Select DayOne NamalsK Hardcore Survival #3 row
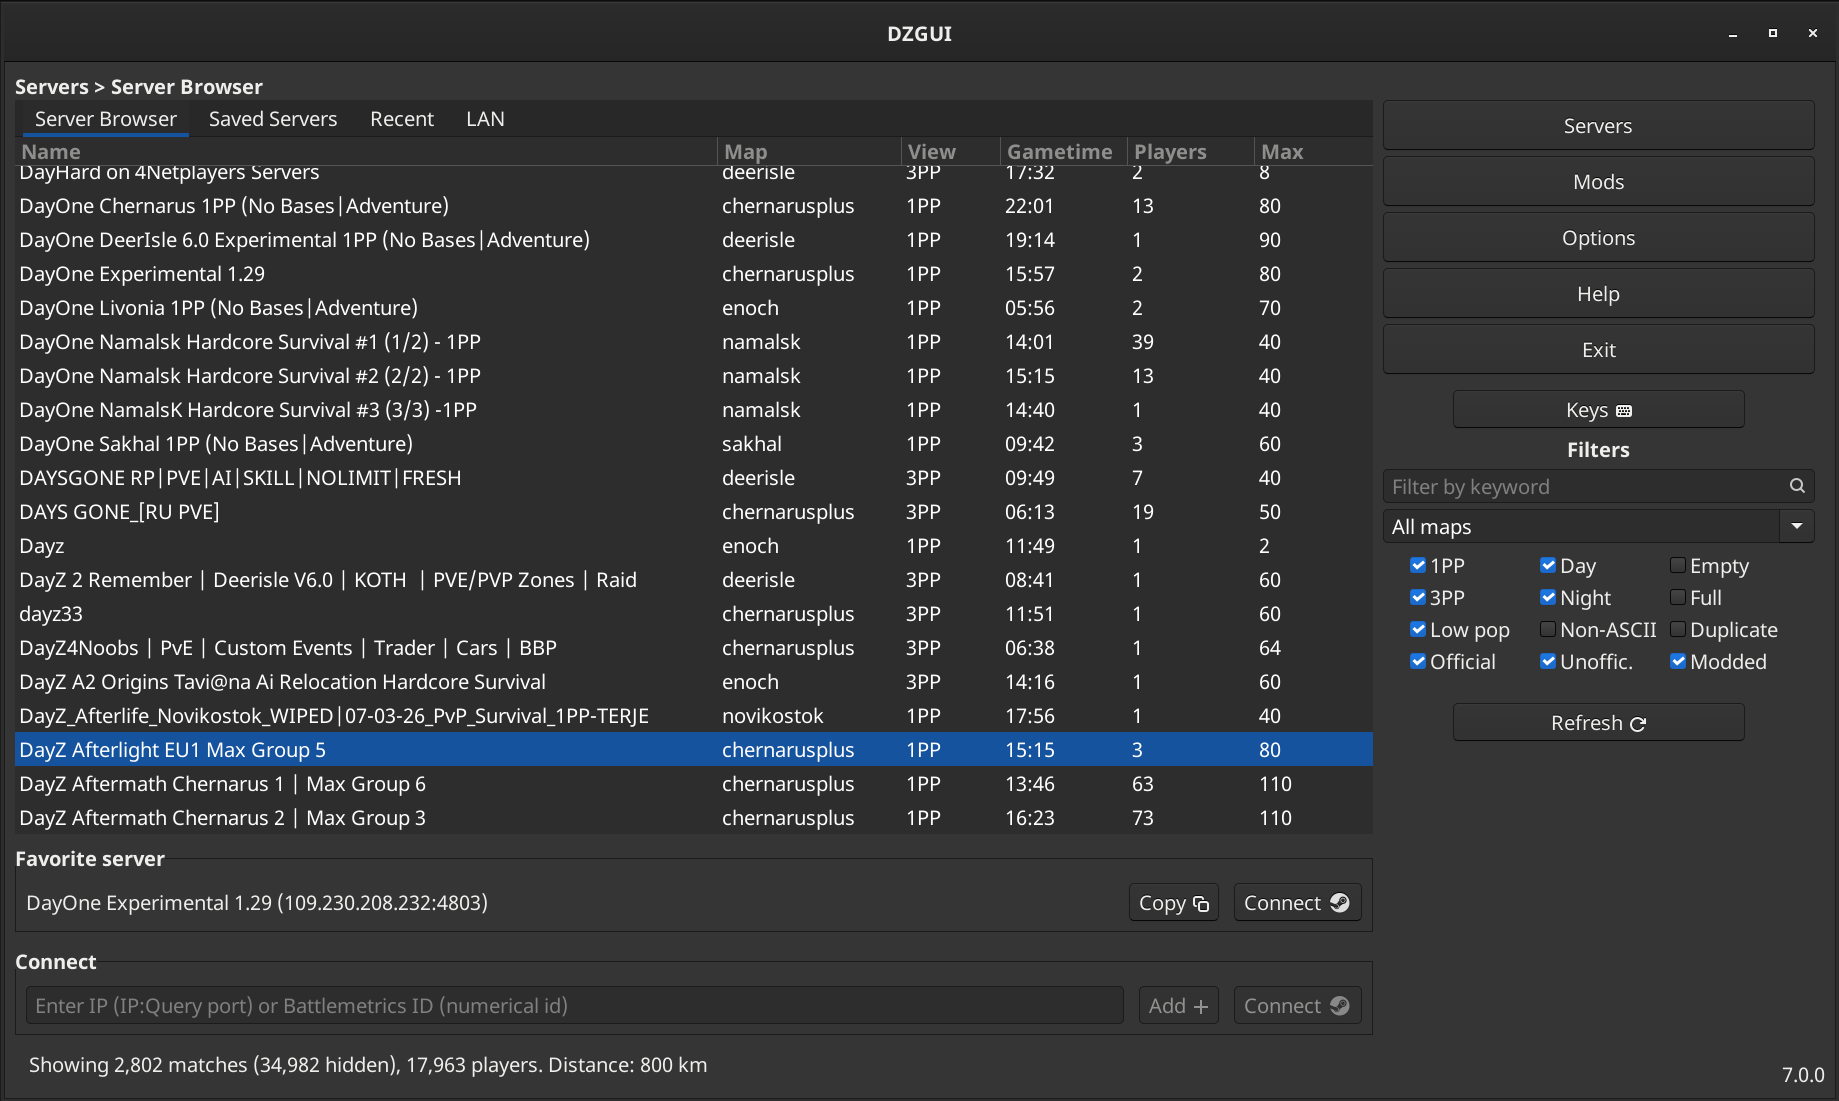Image resolution: width=1839 pixels, height=1101 pixels. click(694, 410)
